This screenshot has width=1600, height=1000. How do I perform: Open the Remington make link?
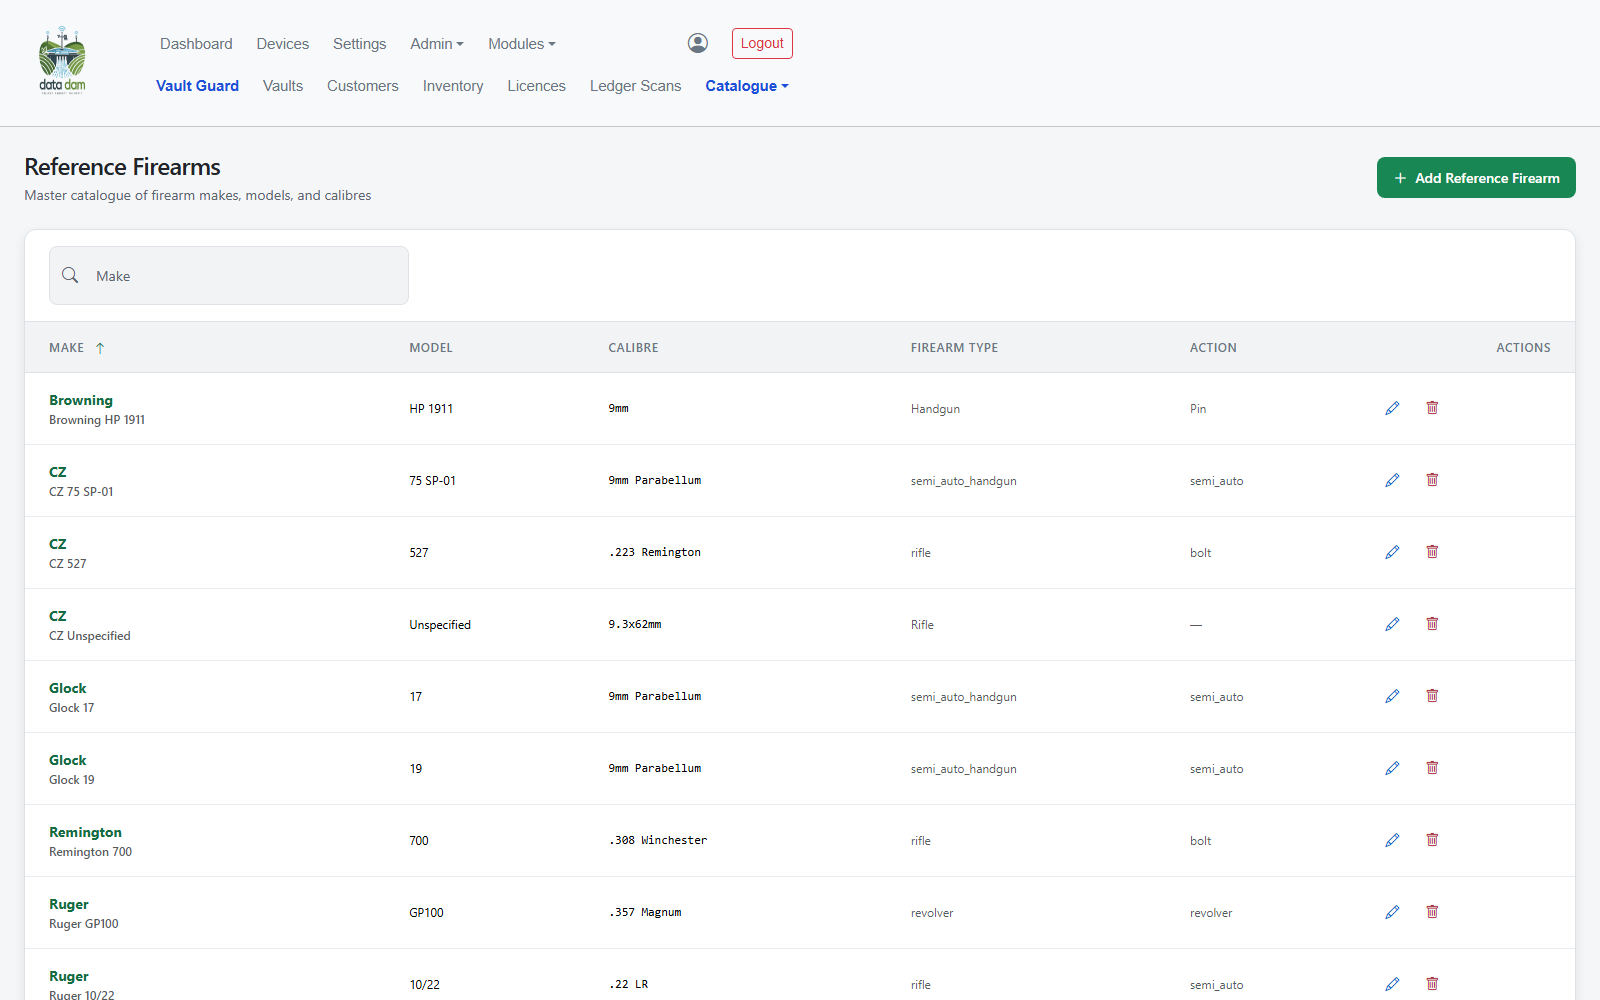click(85, 832)
